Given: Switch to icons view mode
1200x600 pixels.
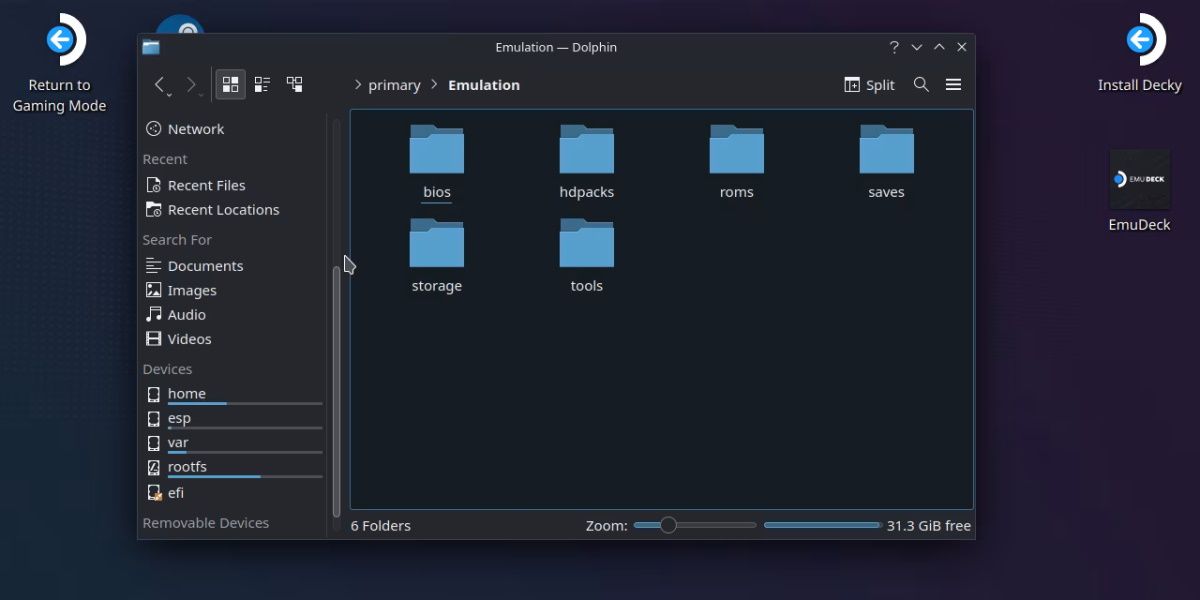Looking at the screenshot, I should pos(230,84).
